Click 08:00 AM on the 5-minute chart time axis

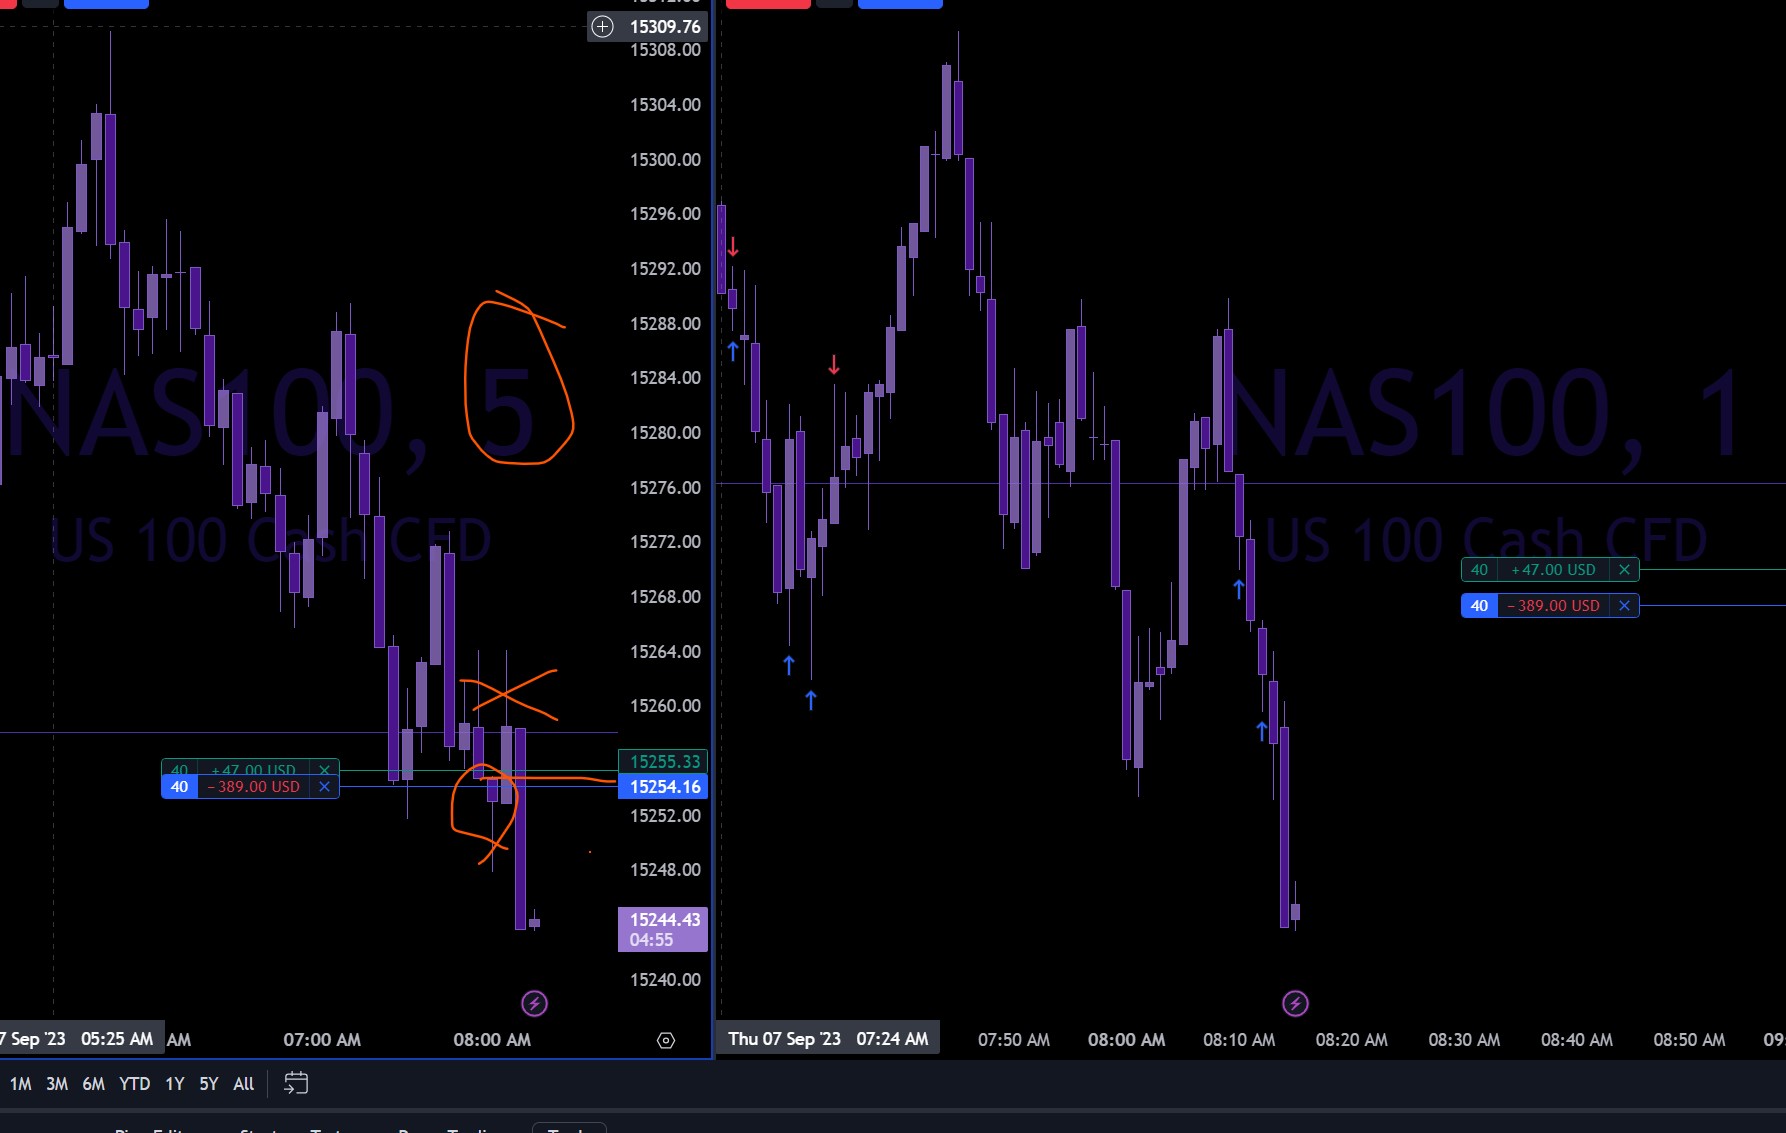pyautogui.click(x=492, y=1040)
